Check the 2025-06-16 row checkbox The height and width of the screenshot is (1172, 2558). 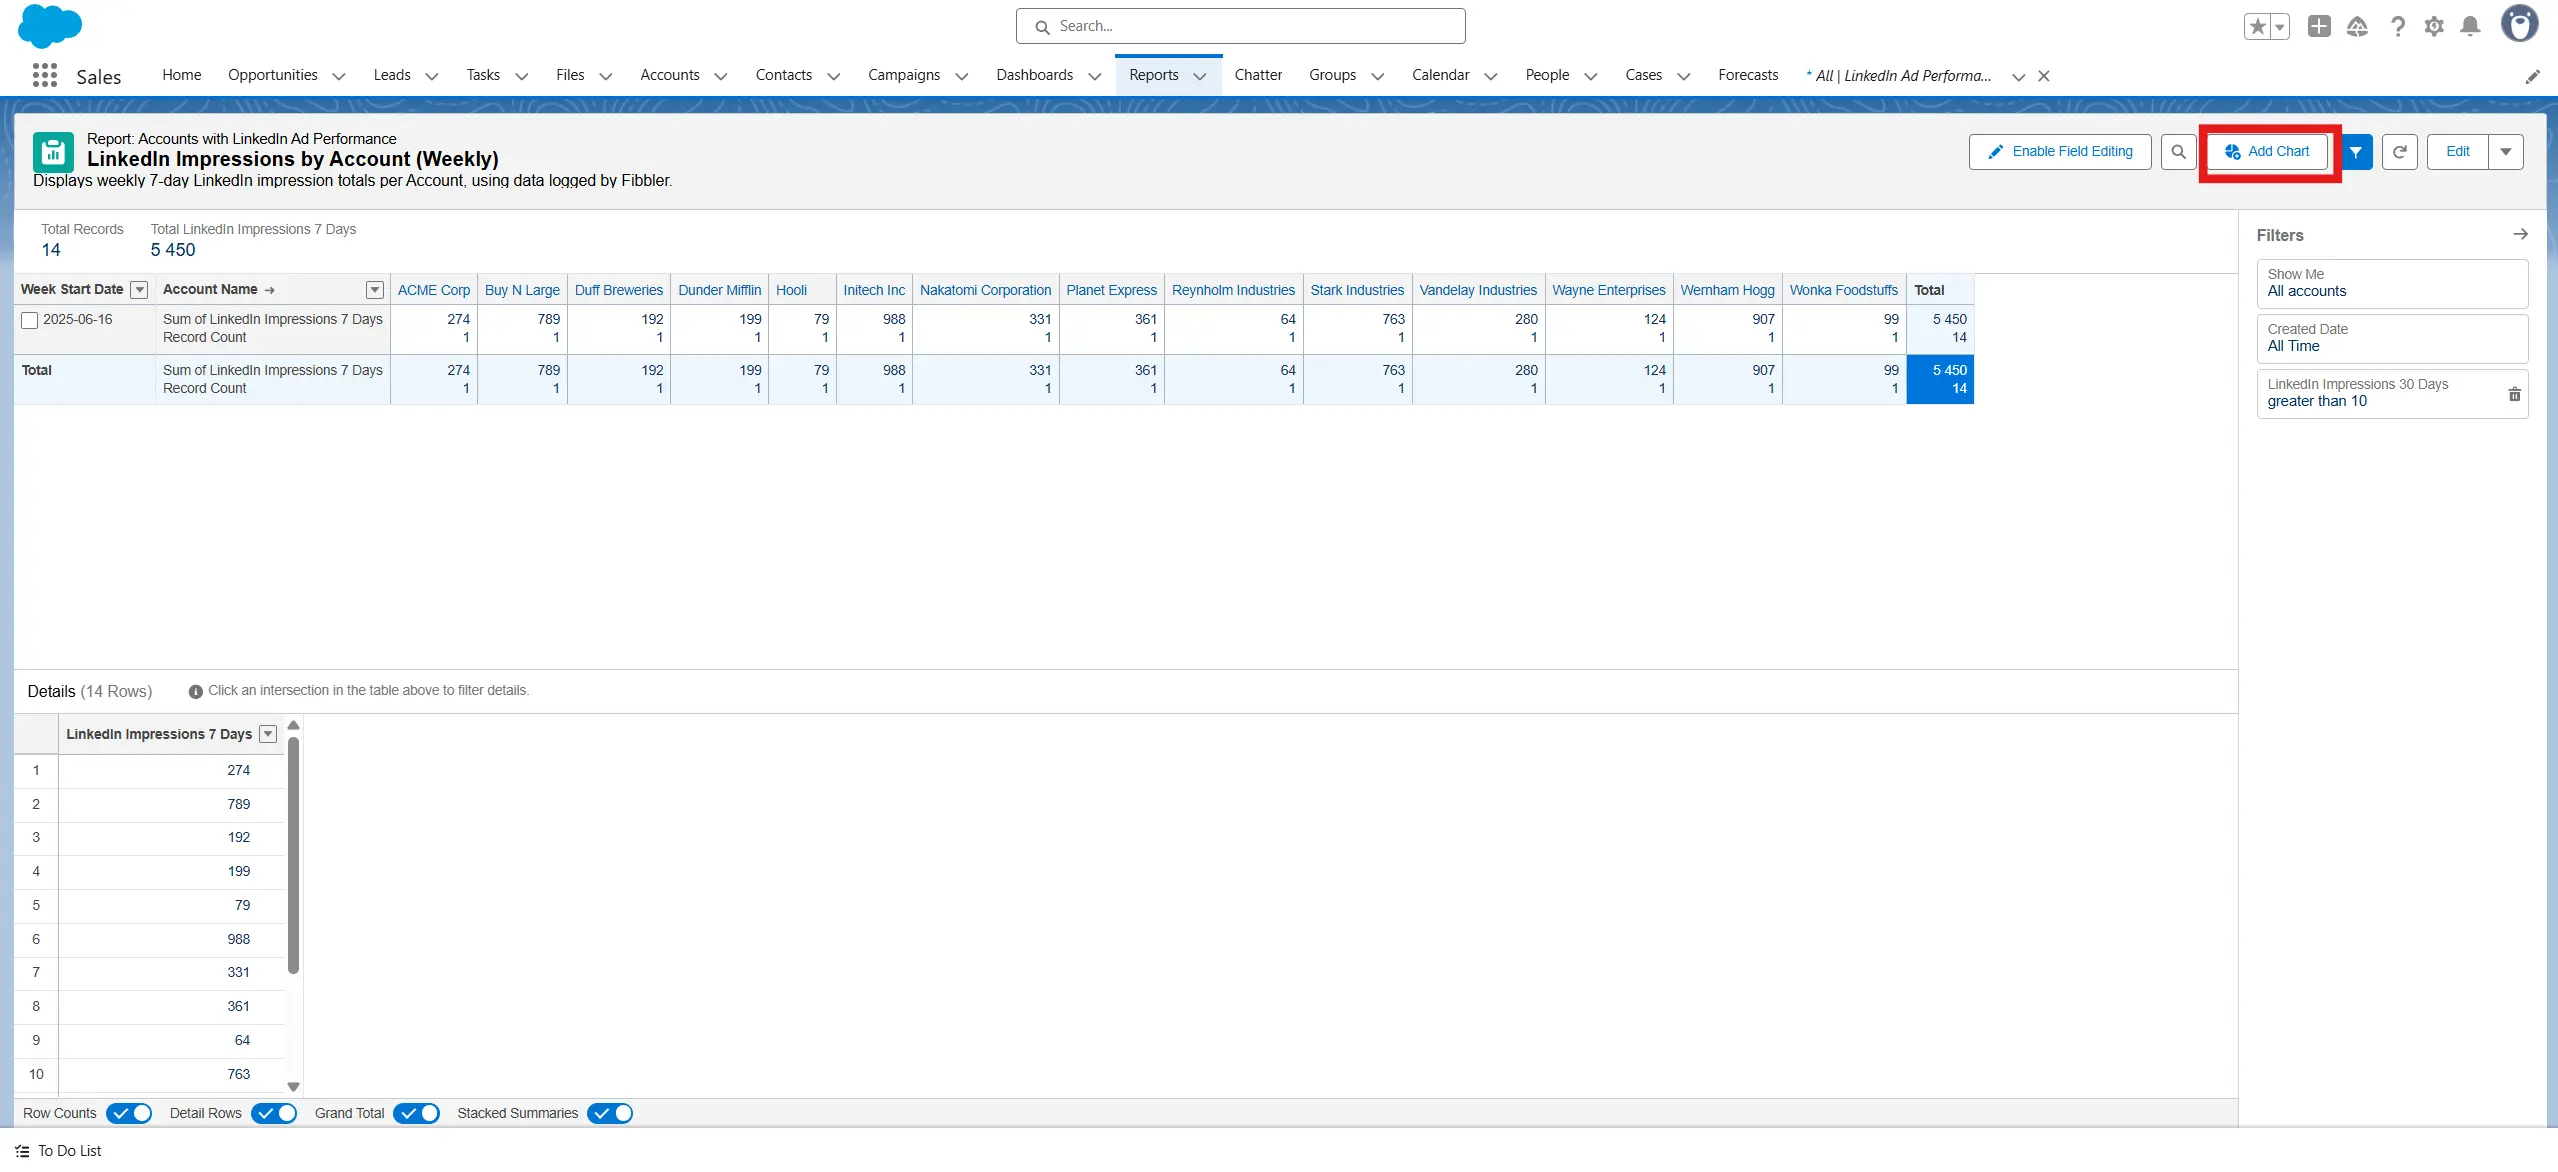coord(30,320)
